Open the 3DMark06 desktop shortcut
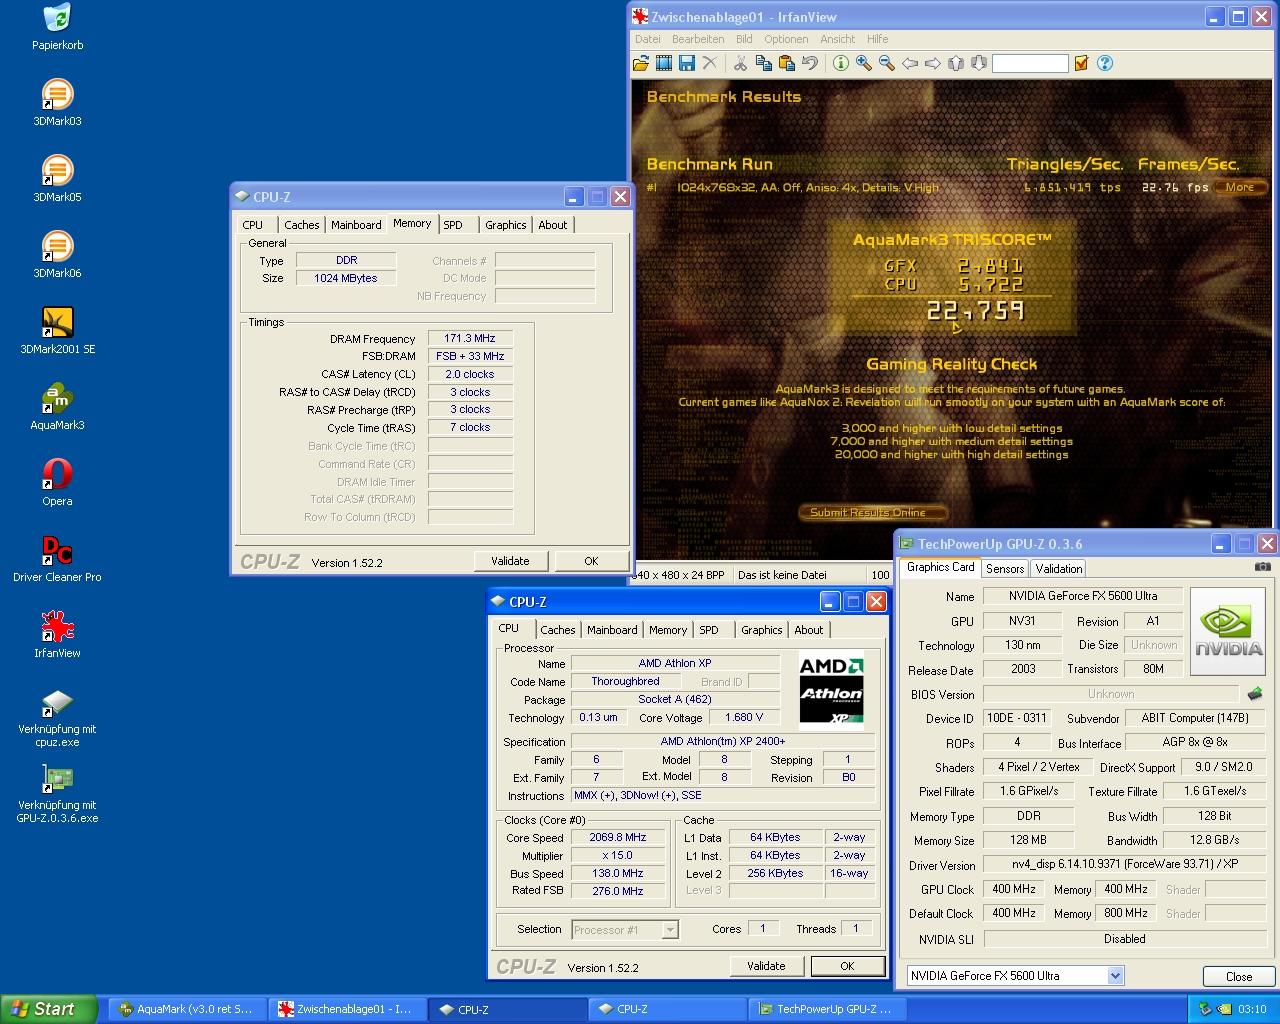Screen dimensions: 1280x1024 [57, 255]
